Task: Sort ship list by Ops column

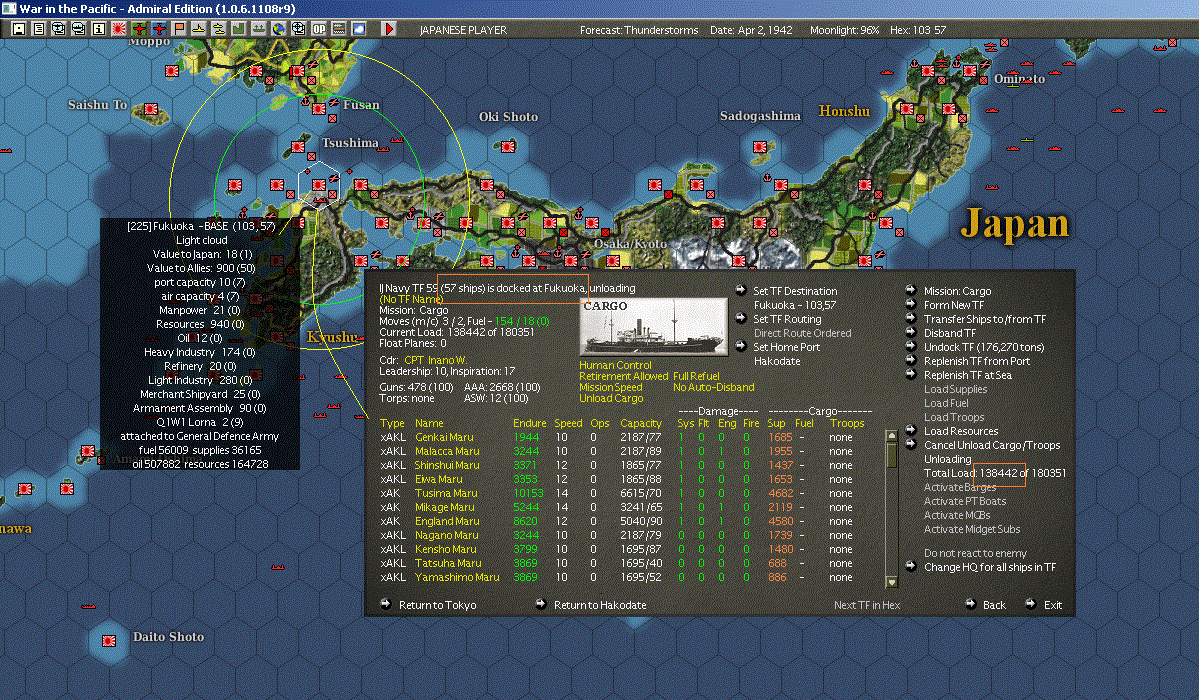Action: click(600, 423)
